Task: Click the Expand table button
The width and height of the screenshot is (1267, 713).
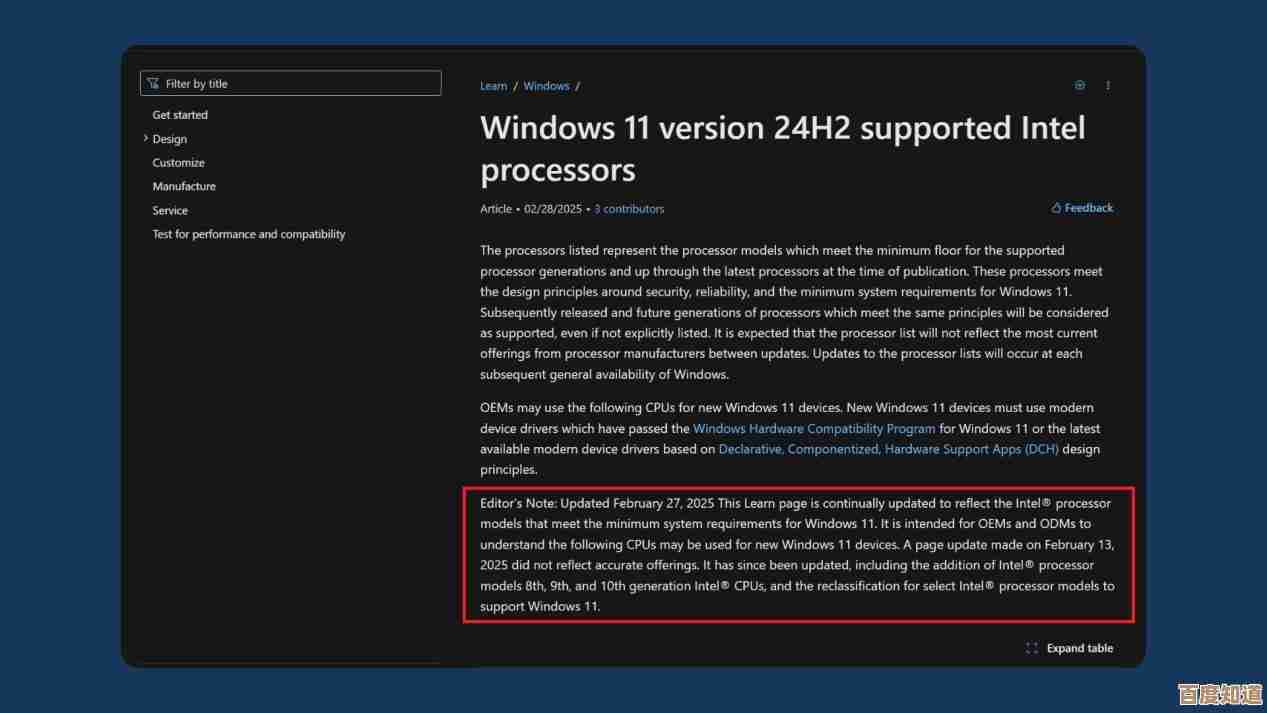Action: tap(1080, 648)
